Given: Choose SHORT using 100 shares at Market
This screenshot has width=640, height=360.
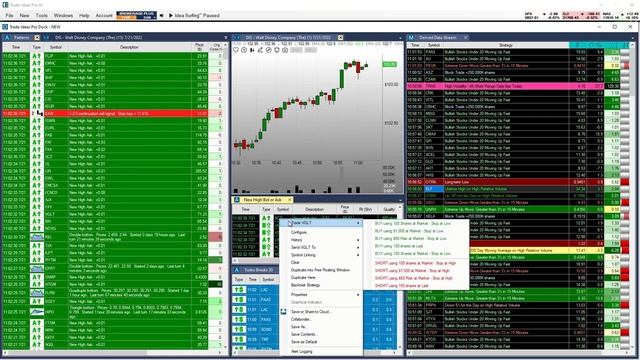Looking at the screenshot, I should click(415, 263).
